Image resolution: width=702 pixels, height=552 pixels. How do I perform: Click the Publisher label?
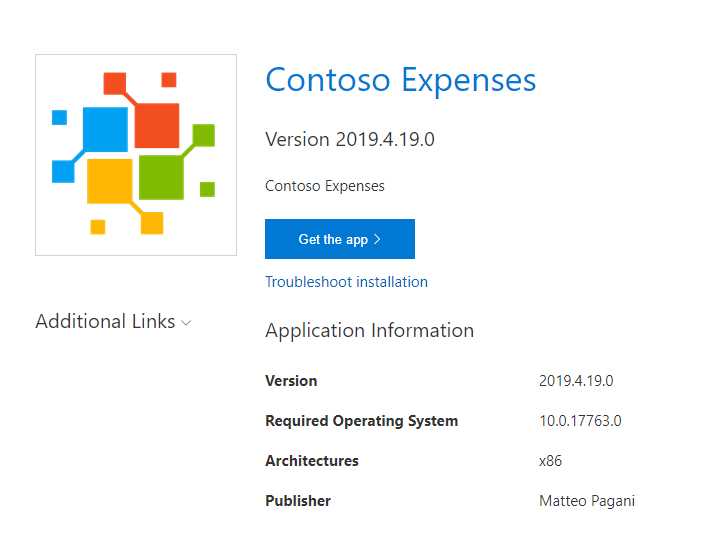coord(298,501)
